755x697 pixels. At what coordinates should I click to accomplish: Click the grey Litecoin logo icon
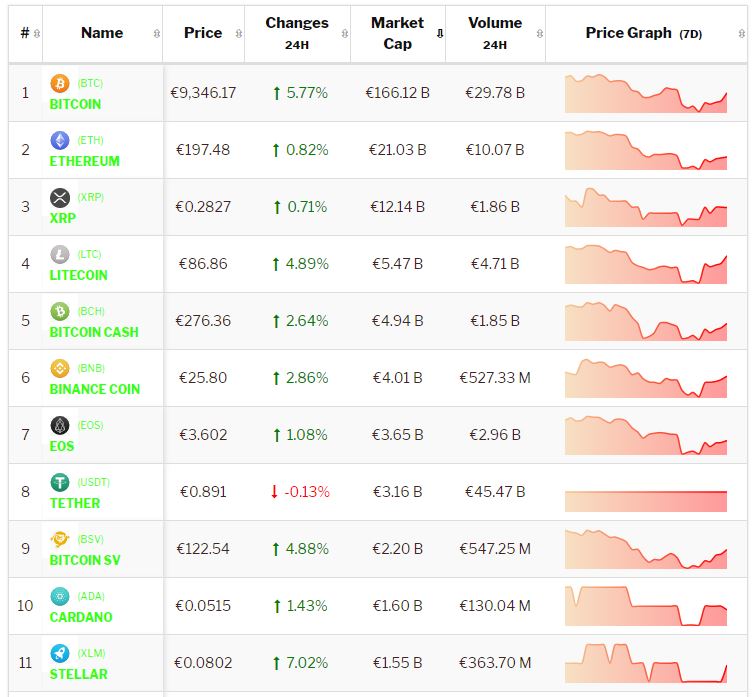(59, 254)
